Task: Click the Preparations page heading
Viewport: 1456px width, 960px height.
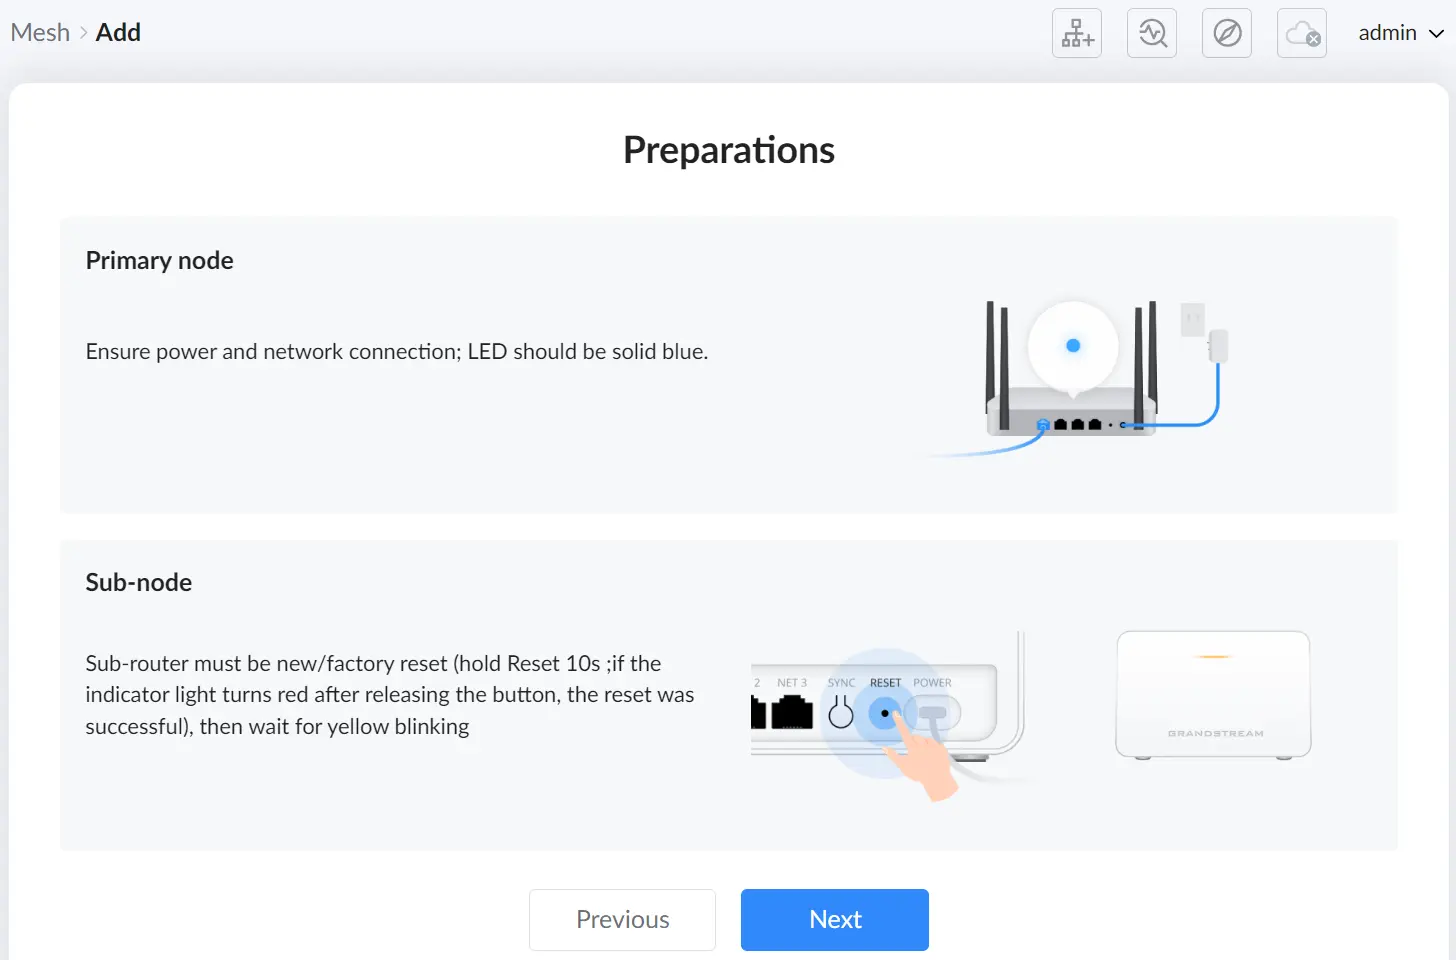Action: (729, 150)
